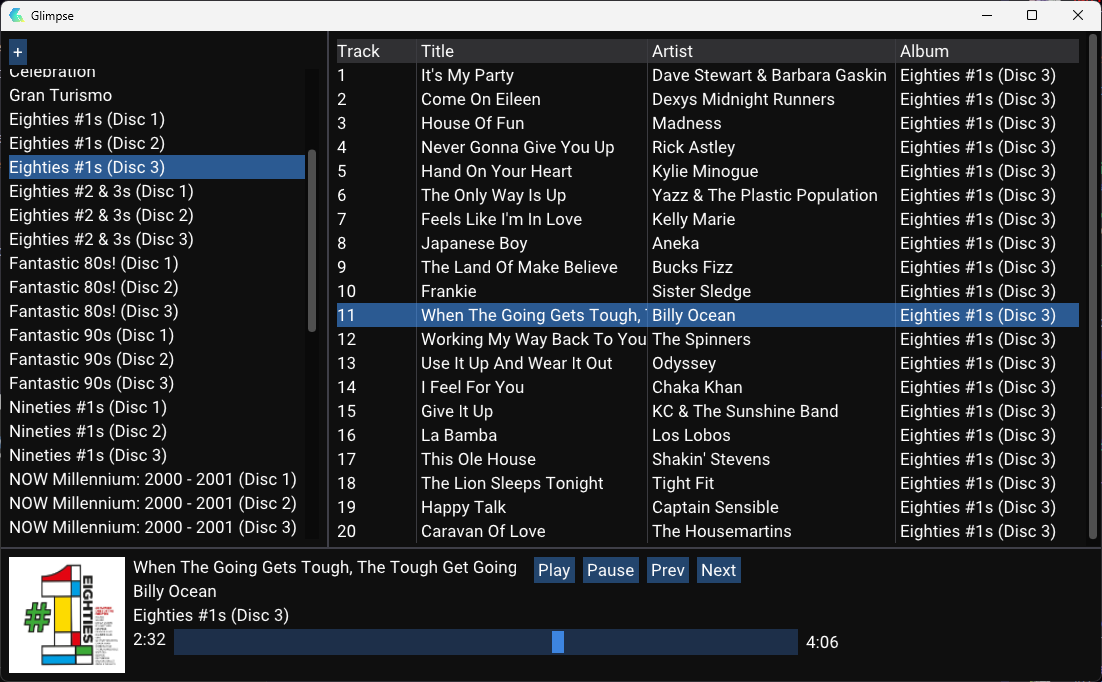Select NOW Millennium: 2000 - 2001 (Disc 1)
Screen dimensions: 1102x682
pos(153,479)
